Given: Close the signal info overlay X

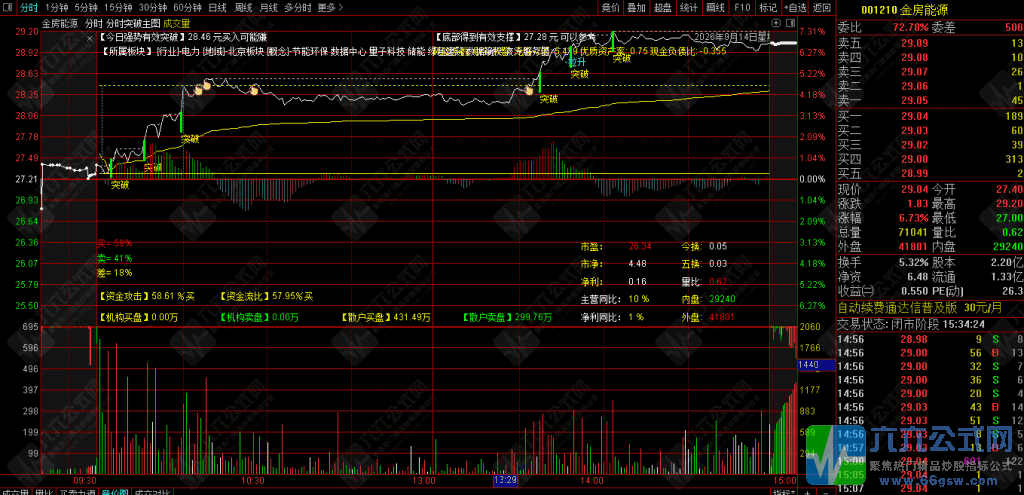Looking at the screenshot, I should pos(90,39).
